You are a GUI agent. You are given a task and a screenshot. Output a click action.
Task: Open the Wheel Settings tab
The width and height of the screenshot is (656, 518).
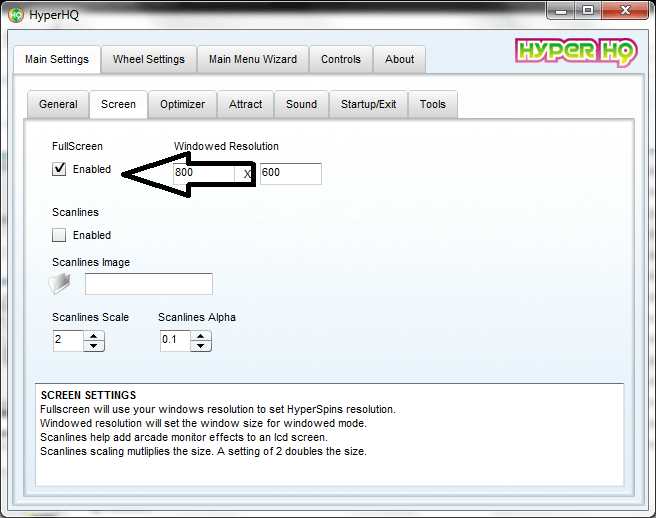pyautogui.click(x=149, y=59)
